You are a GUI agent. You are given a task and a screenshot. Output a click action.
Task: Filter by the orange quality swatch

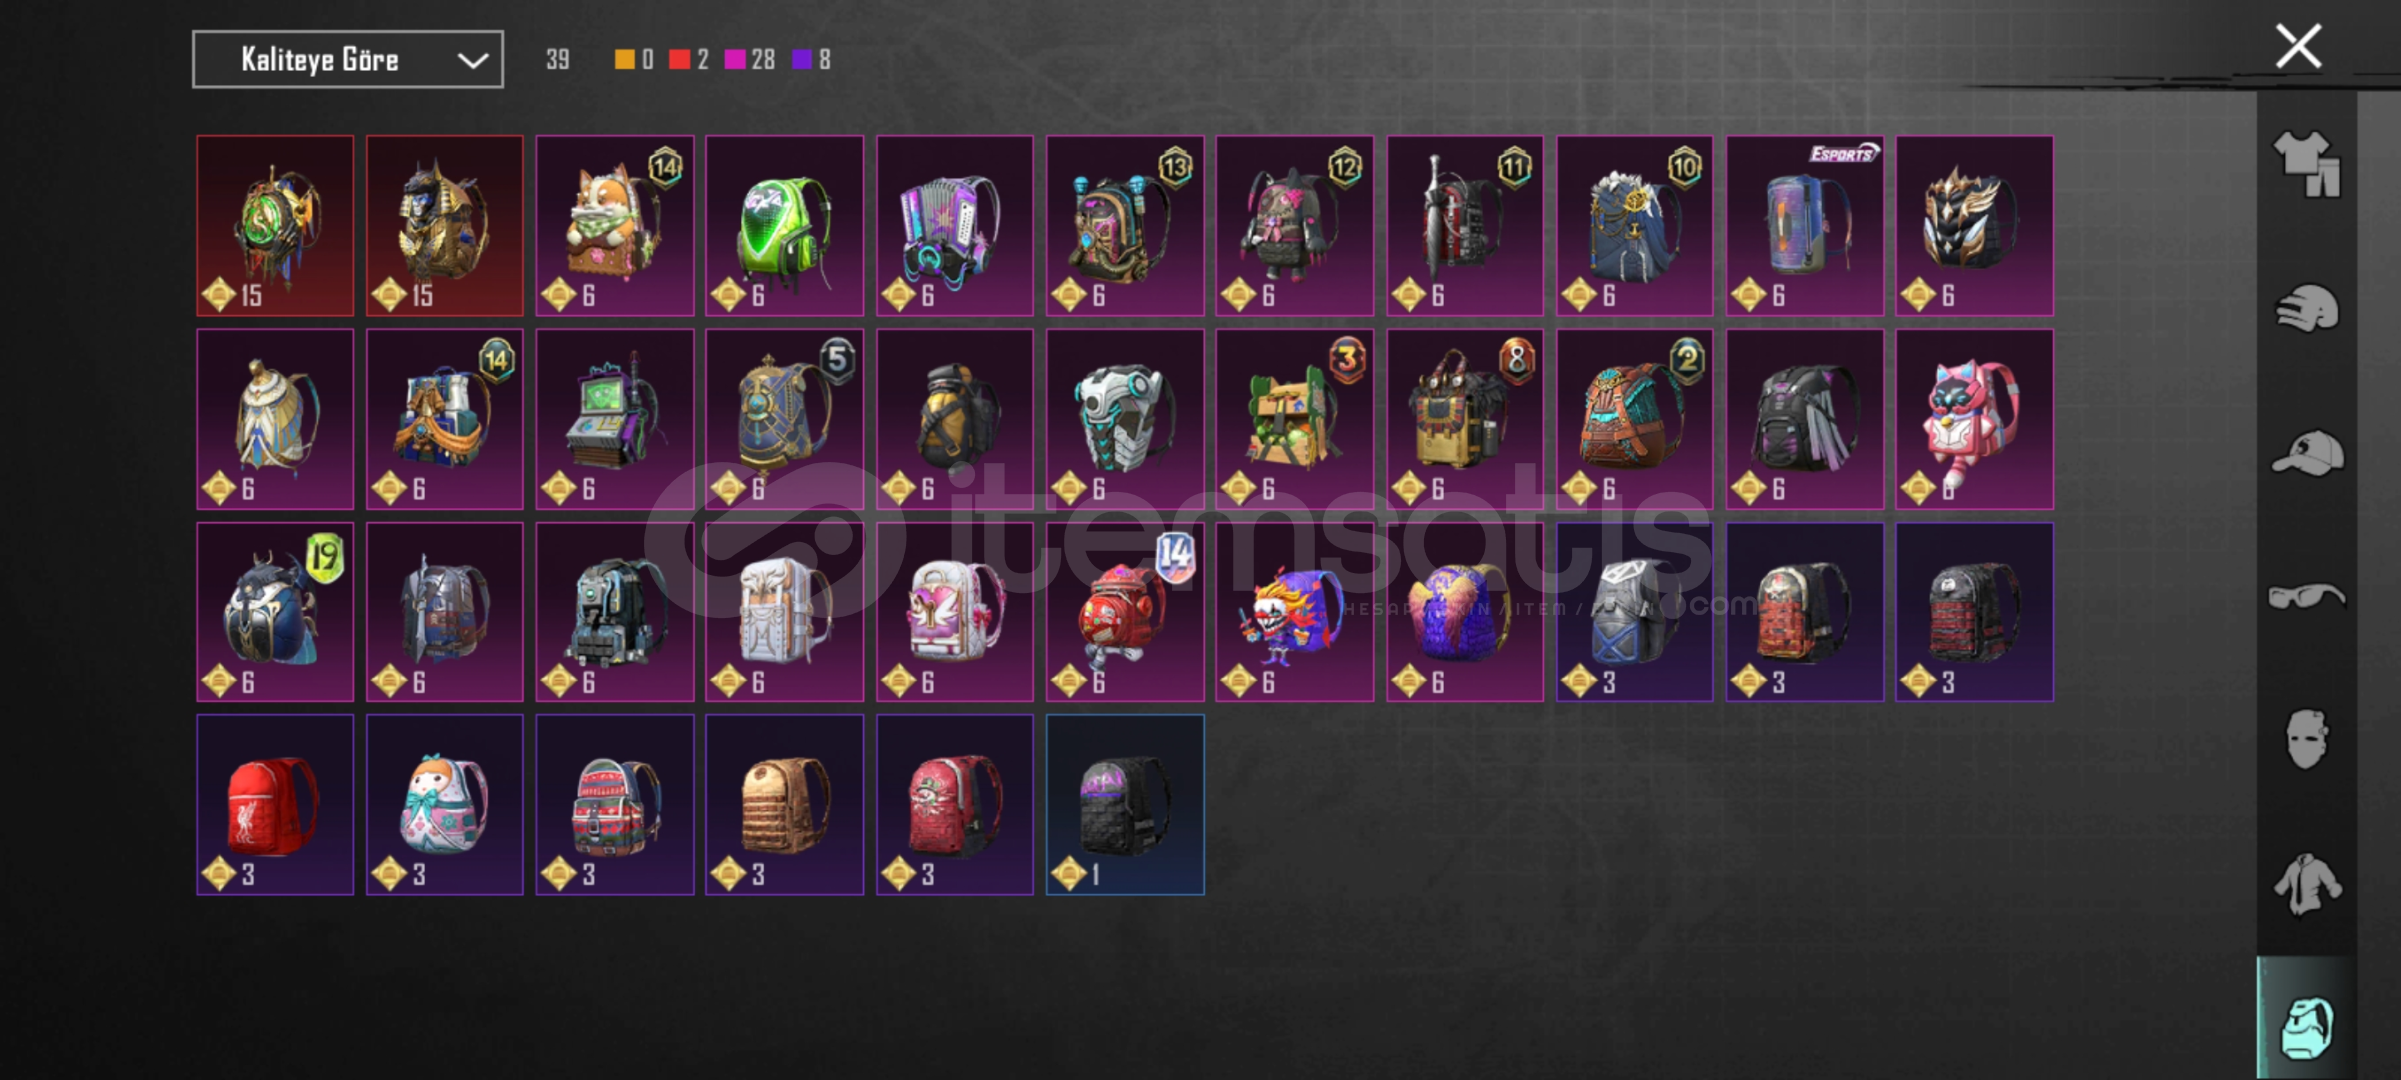coord(624,60)
